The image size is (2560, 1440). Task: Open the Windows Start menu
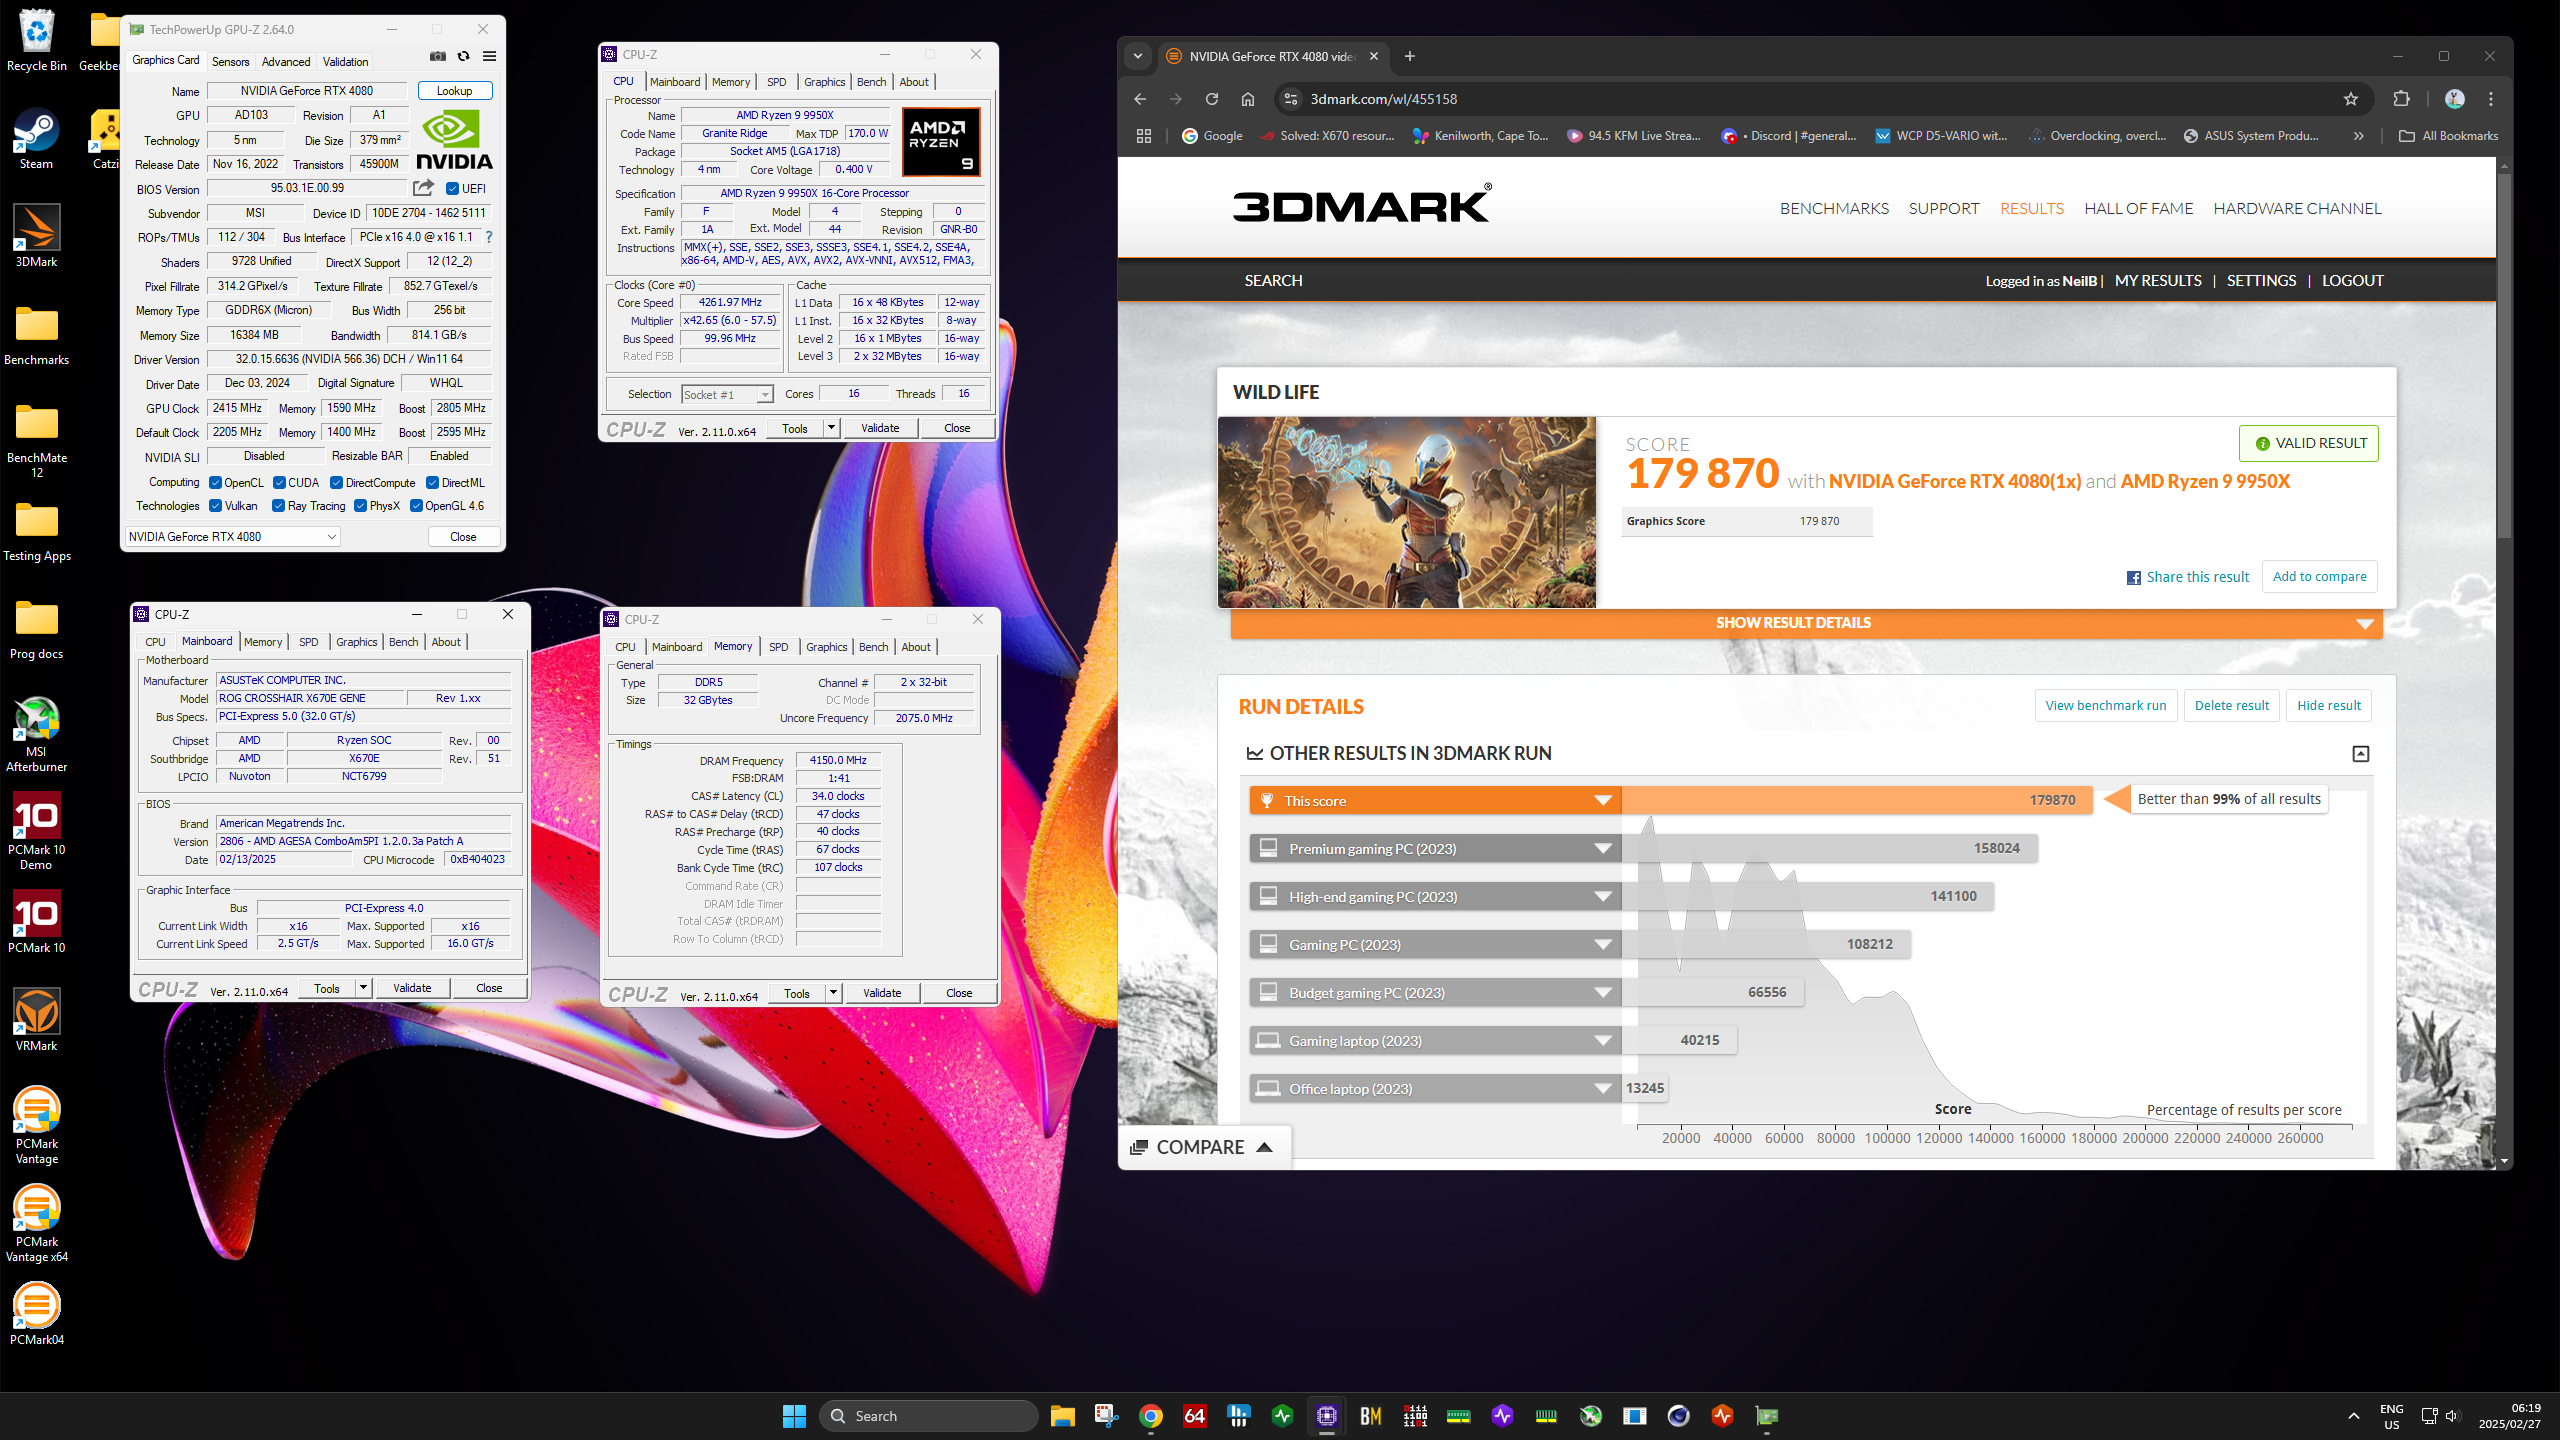tap(795, 1416)
